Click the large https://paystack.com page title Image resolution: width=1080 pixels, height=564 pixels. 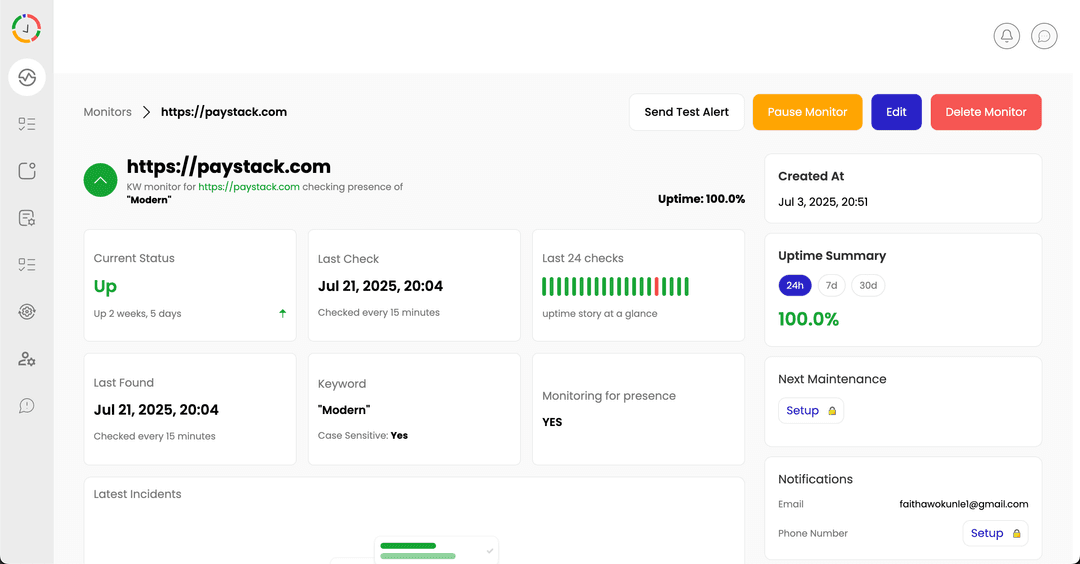(x=229, y=167)
